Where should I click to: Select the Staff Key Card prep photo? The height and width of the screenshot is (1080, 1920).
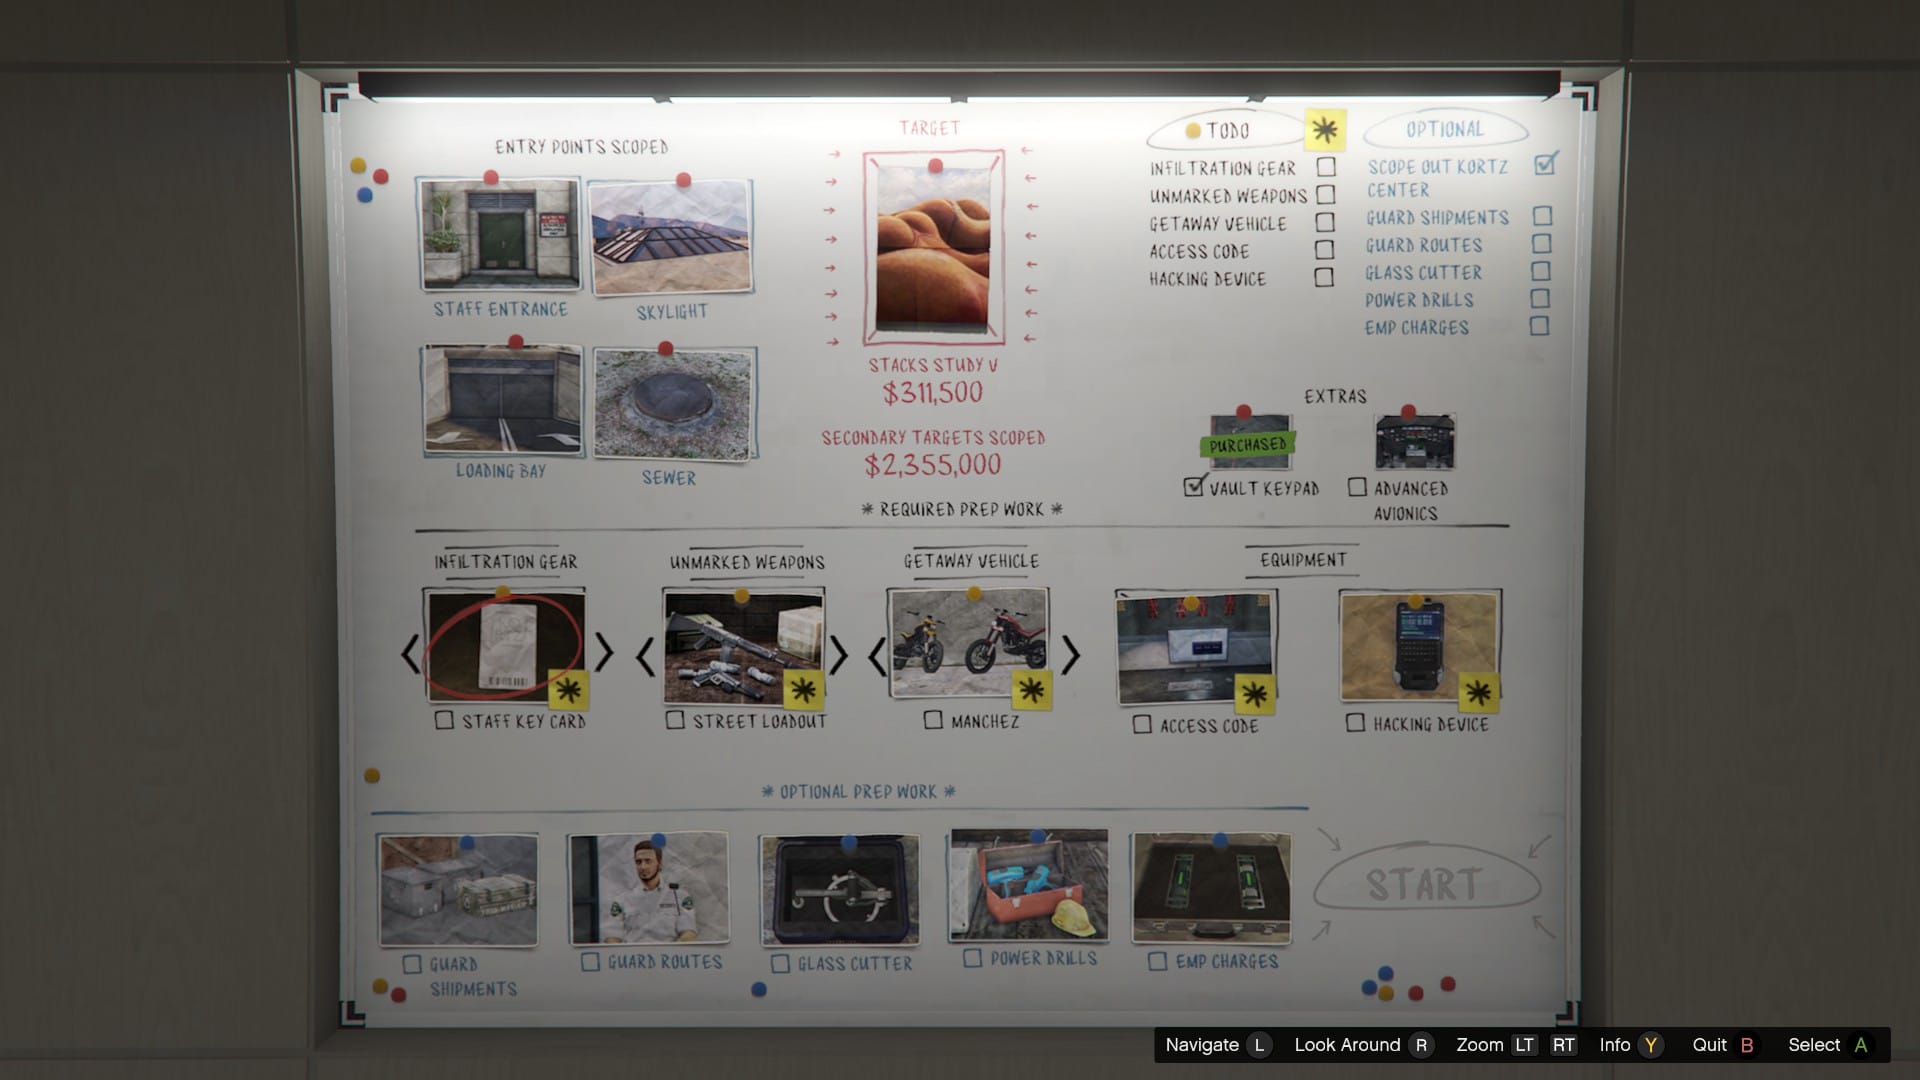click(x=505, y=645)
